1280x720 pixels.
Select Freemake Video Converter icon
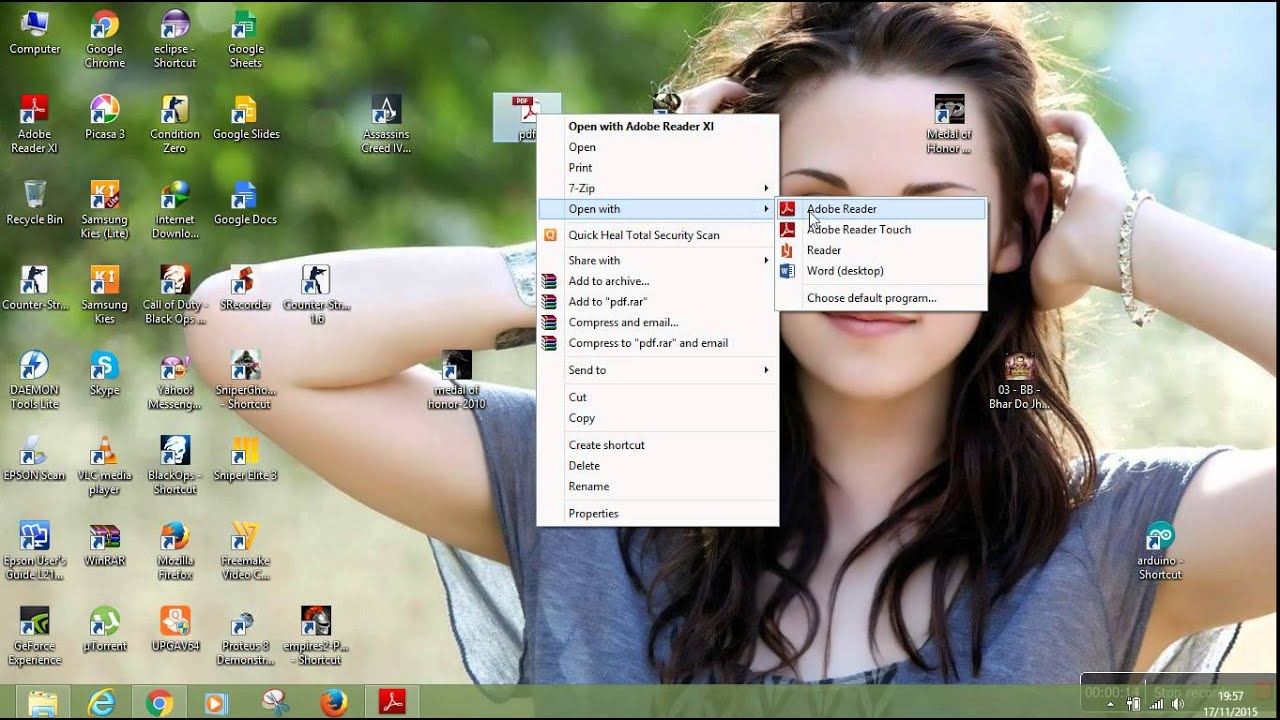coord(245,551)
